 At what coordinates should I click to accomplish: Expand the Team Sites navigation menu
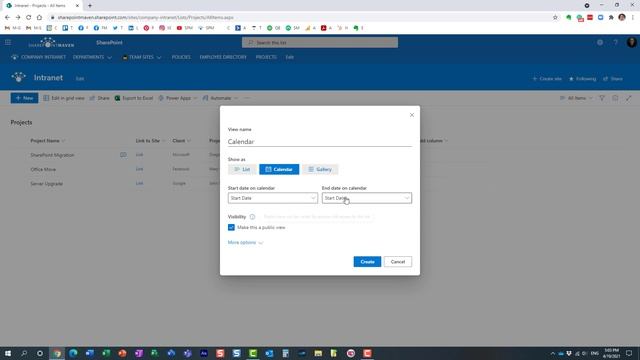point(142,57)
